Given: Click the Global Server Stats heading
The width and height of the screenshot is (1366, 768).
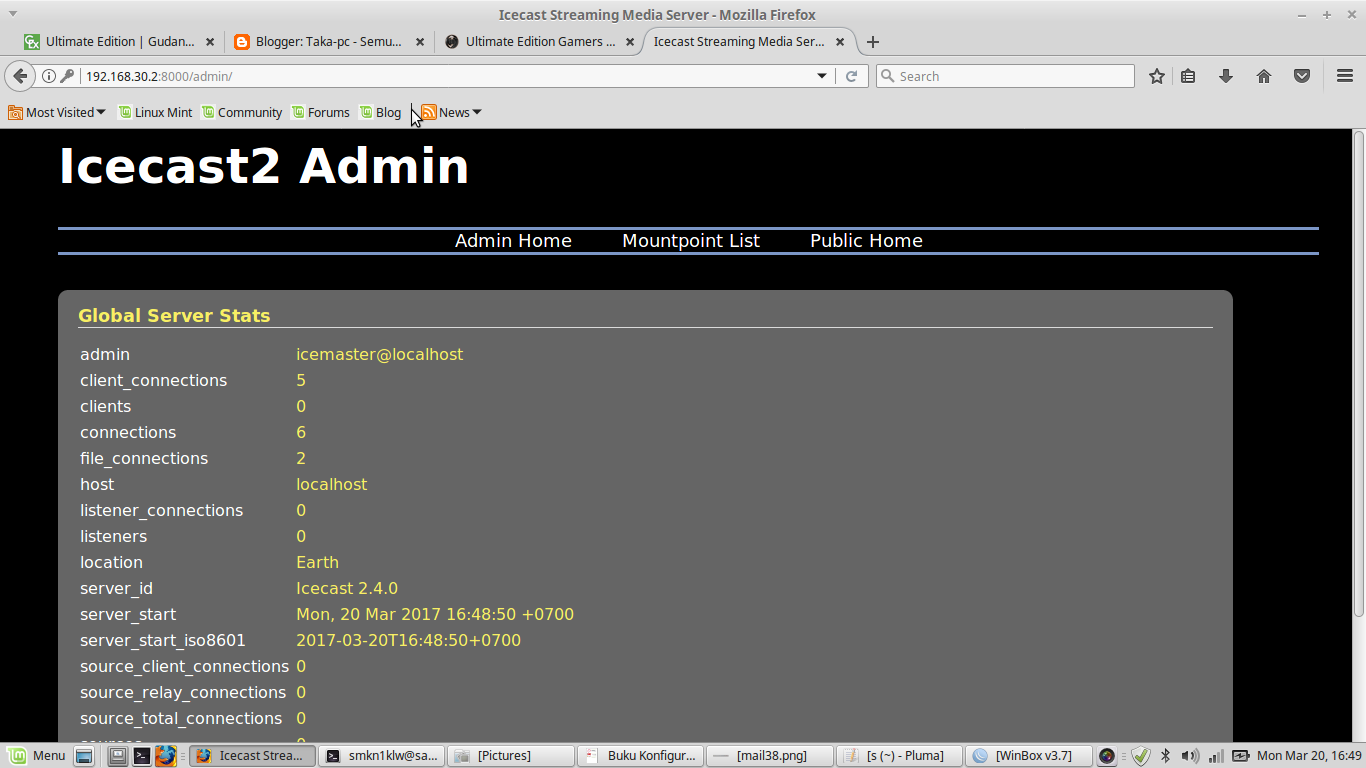Looking at the screenshot, I should [x=174, y=316].
